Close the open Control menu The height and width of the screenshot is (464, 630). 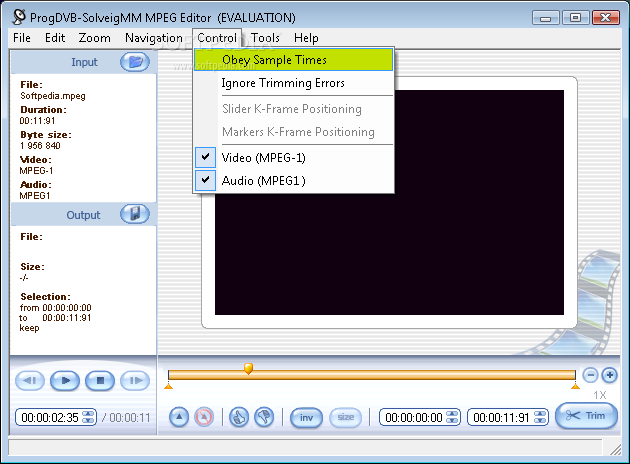217,38
